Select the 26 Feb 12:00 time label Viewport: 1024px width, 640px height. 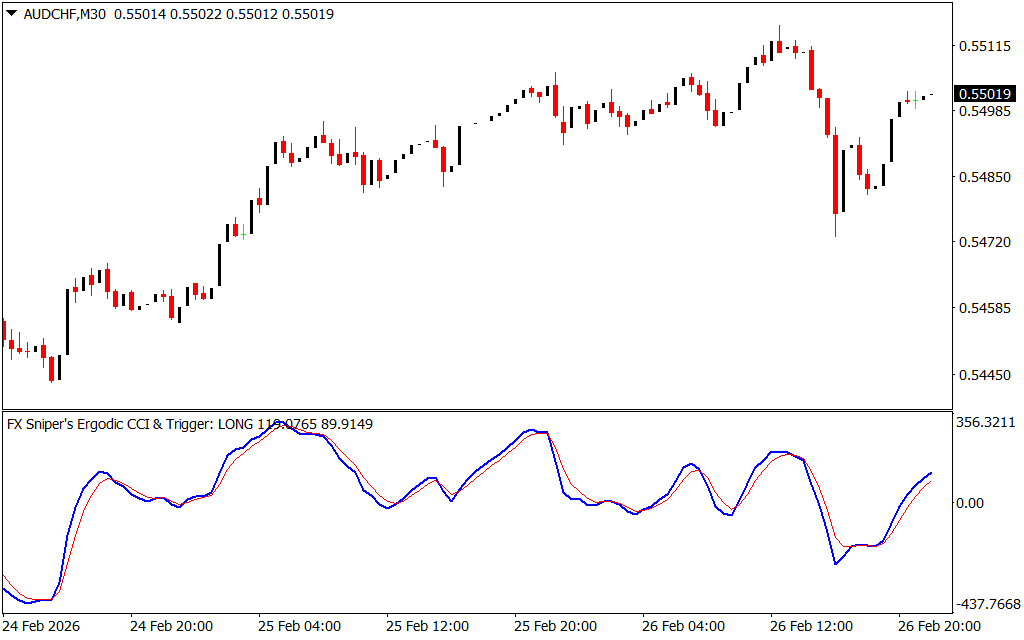(812, 626)
